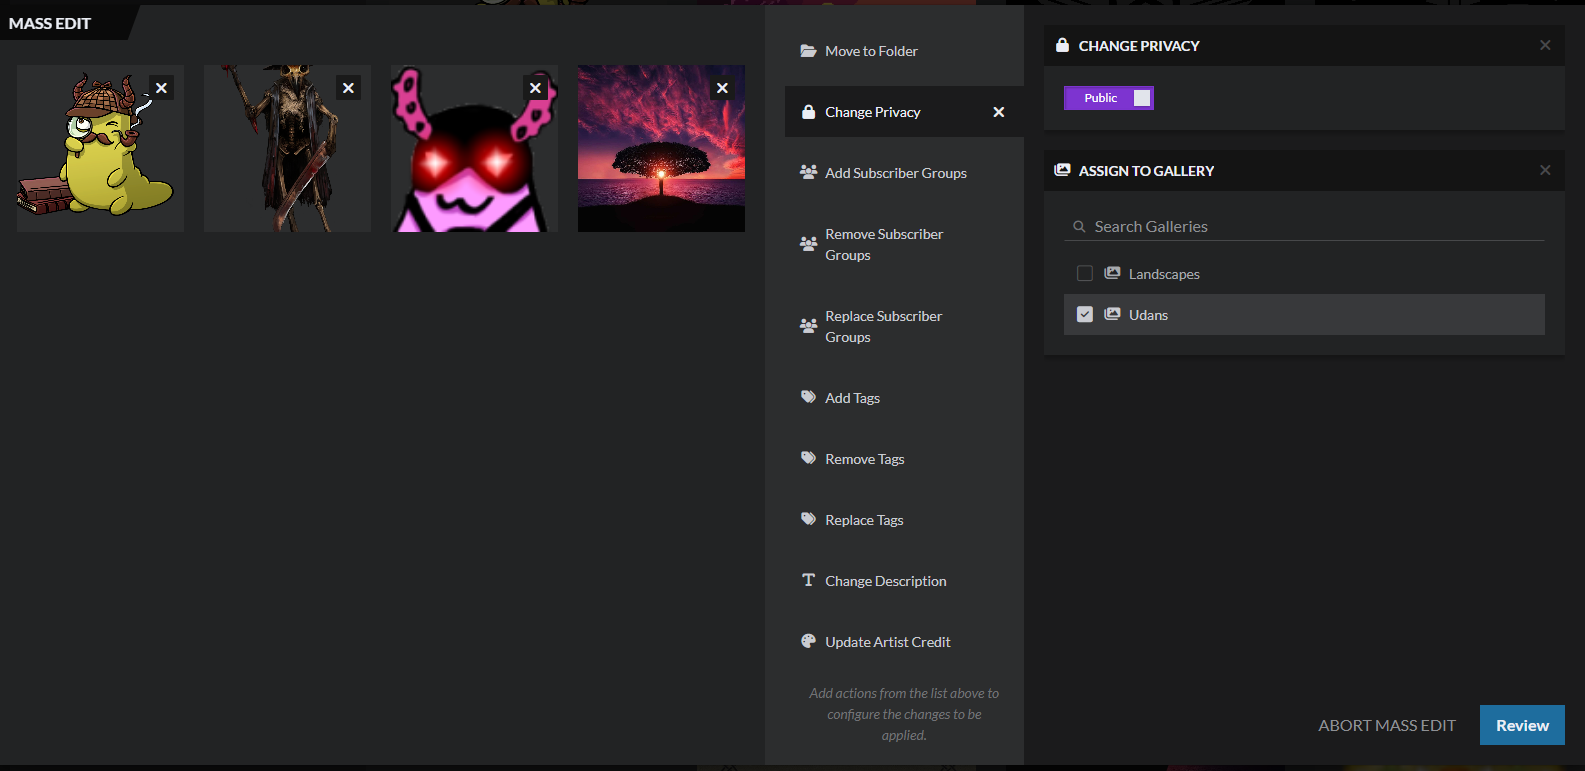Viewport: 1585px width, 771px height.
Task: Select the pink creature thumbnail
Action: click(474, 148)
